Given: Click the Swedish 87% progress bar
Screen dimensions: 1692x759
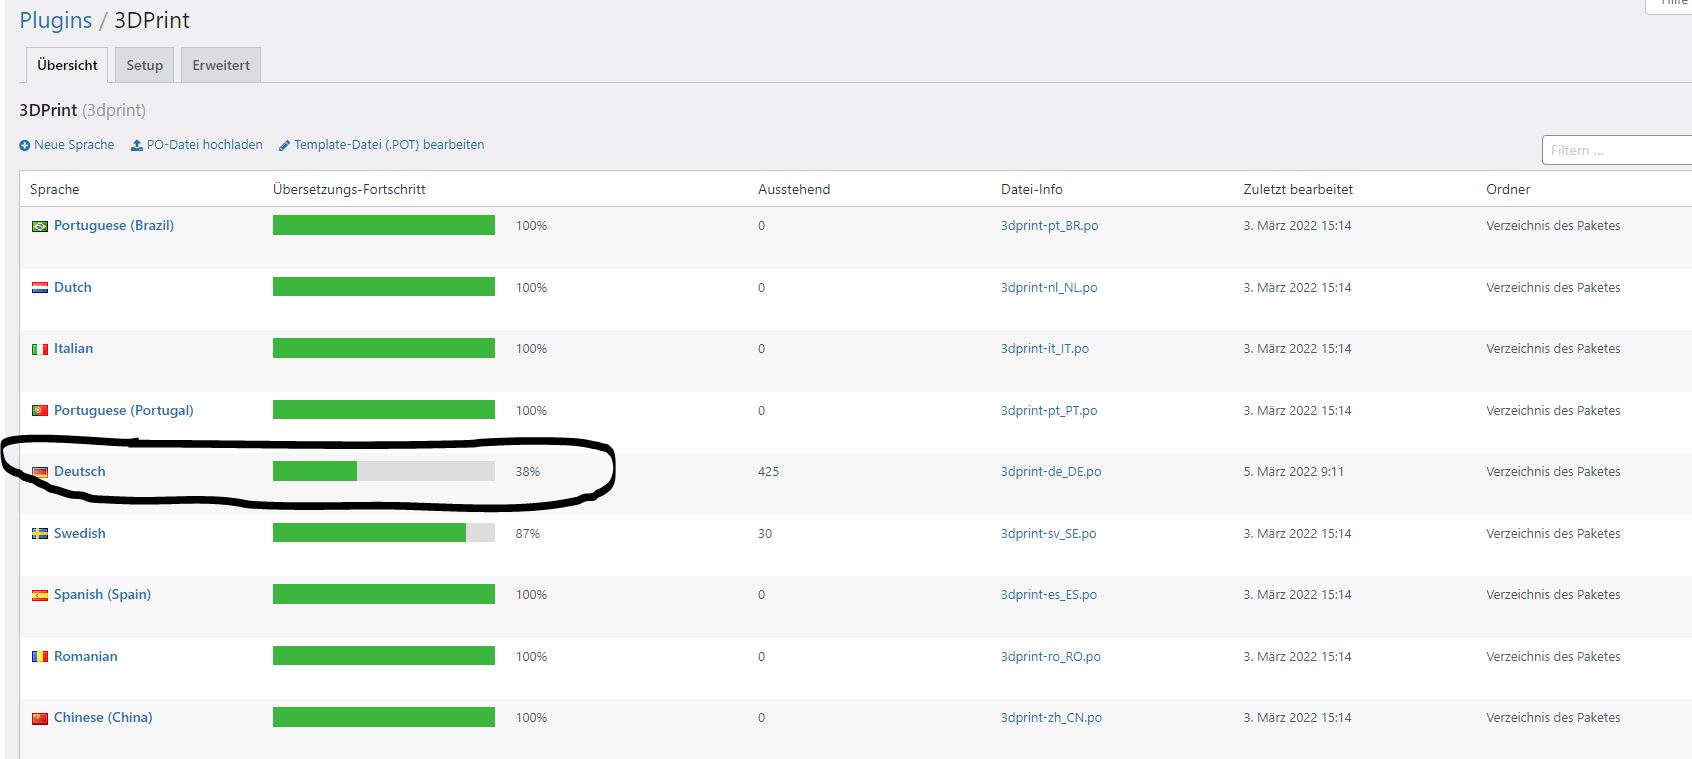Looking at the screenshot, I should tap(384, 533).
